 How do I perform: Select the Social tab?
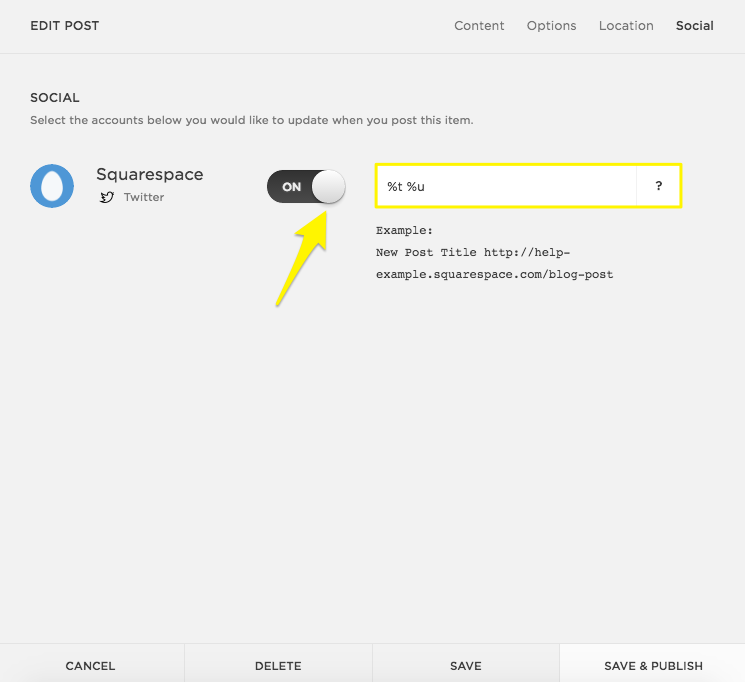coord(694,26)
